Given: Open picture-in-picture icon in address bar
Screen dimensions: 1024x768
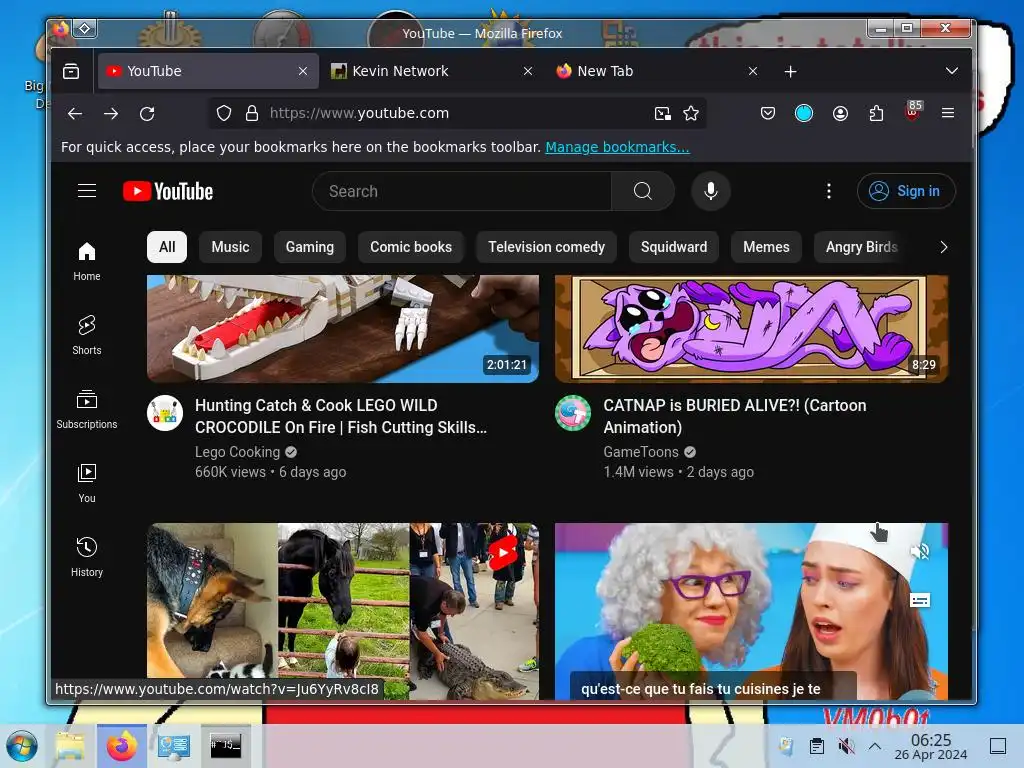Looking at the screenshot, I should 663,114.
